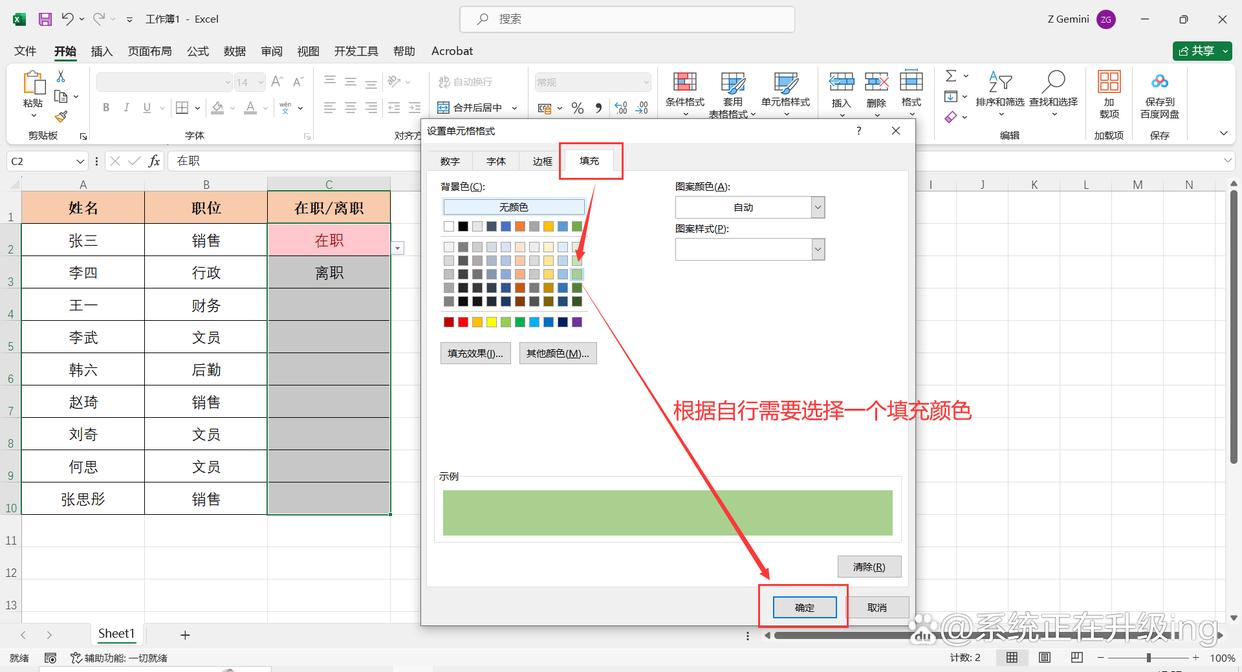Click the Delete cells (删除) icon
Screen dimensions: 1242x672
[877, 82]
